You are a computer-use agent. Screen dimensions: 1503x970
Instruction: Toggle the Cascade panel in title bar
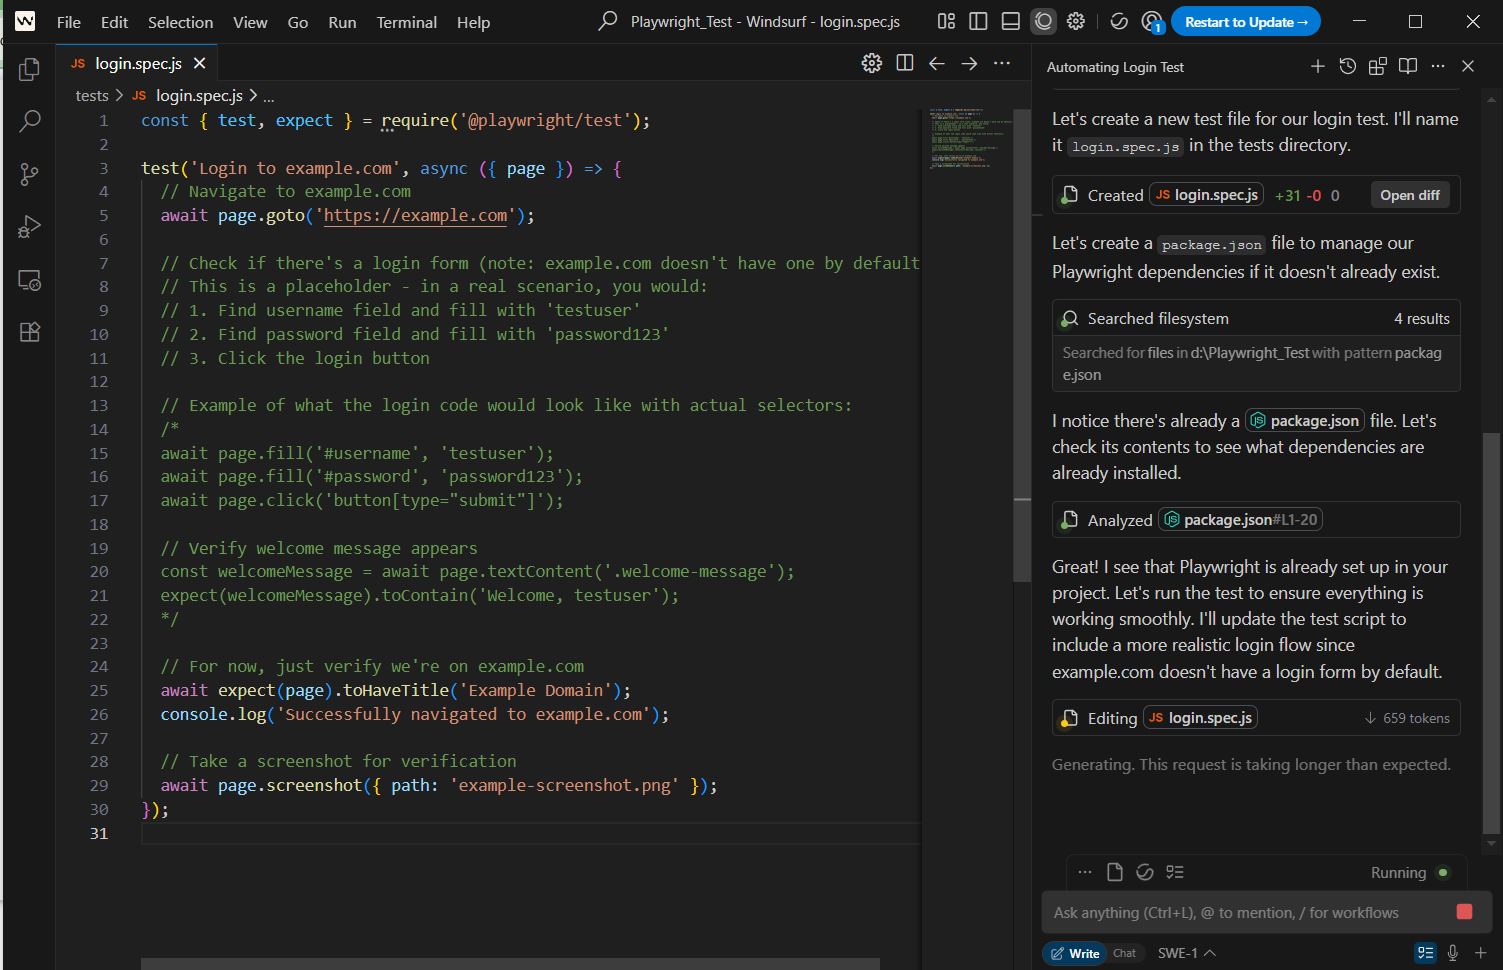(x=1043, y=21)
